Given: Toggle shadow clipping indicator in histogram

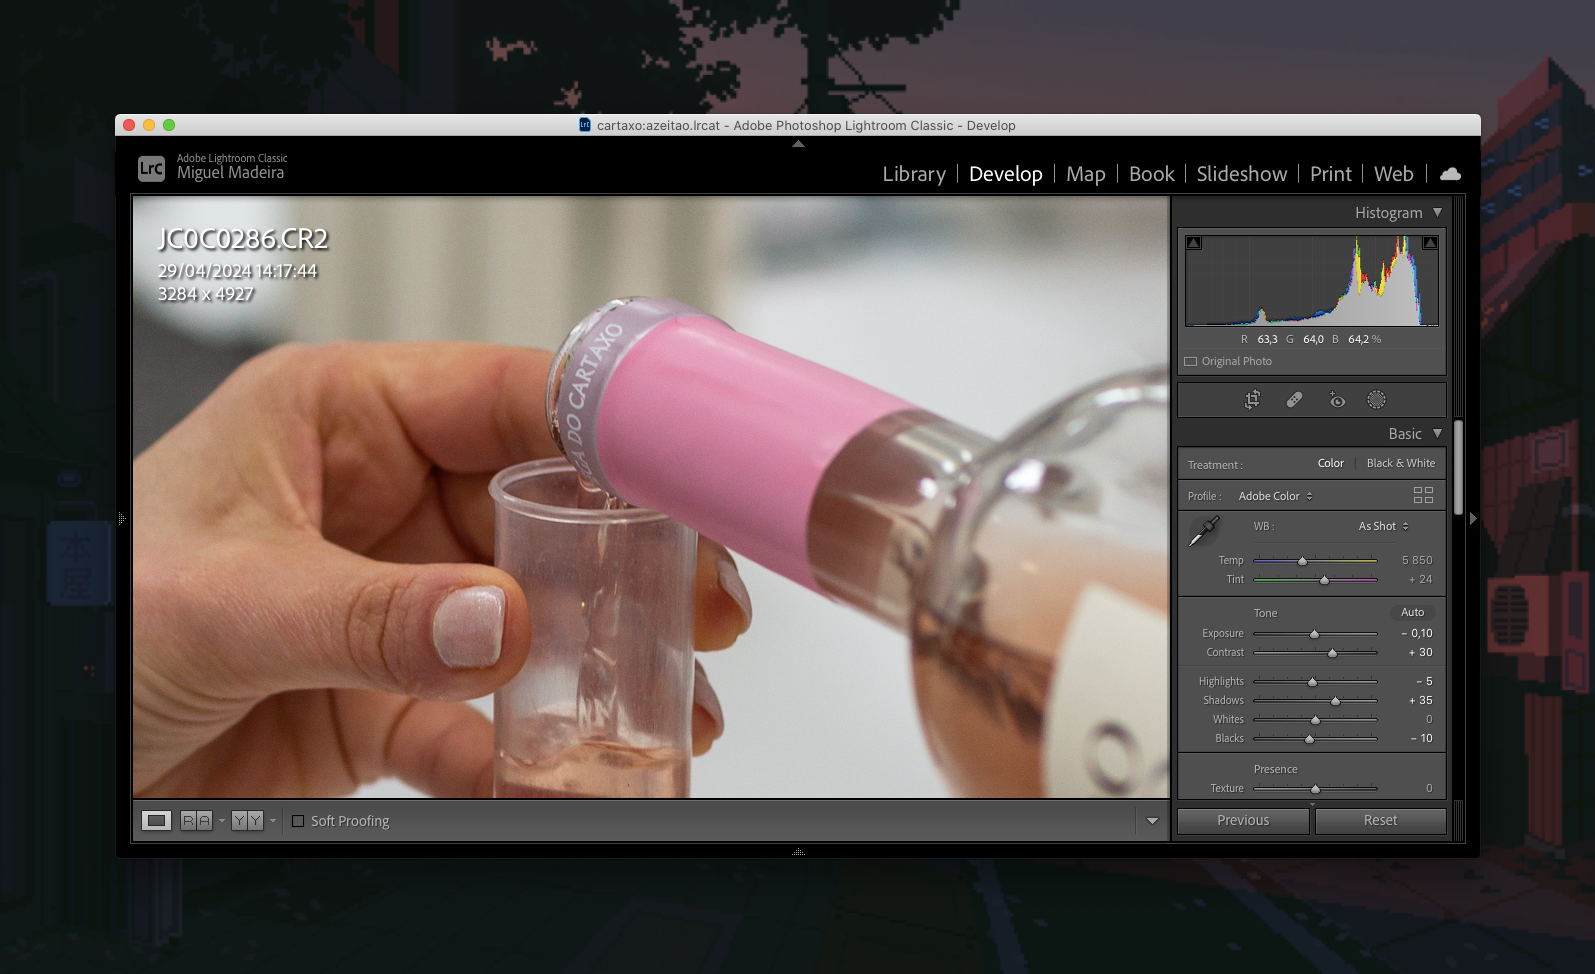Looking at the screenshot, I should tap(1194, 242).
